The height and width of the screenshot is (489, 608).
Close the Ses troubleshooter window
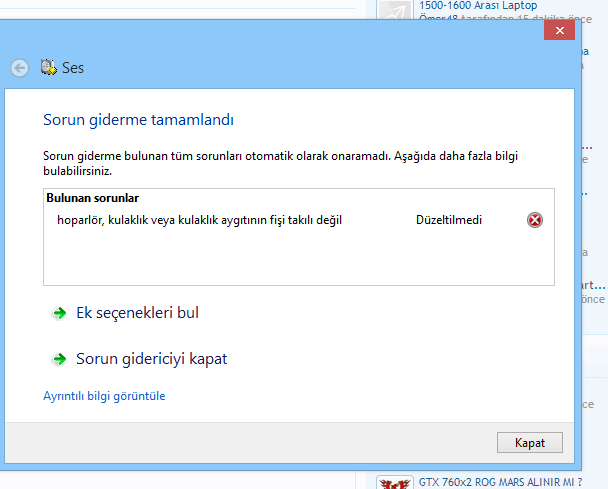click(x=559, y=30)
